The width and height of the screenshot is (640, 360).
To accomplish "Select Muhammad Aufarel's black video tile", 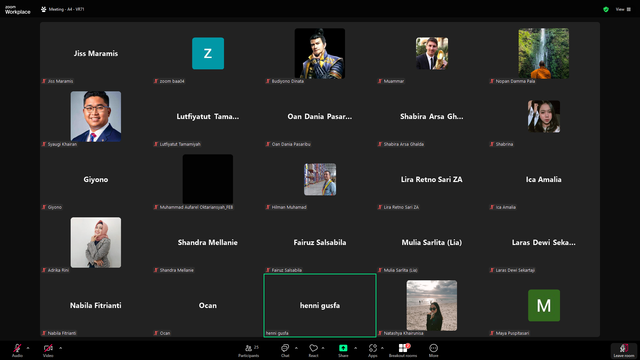I will 208,179.
